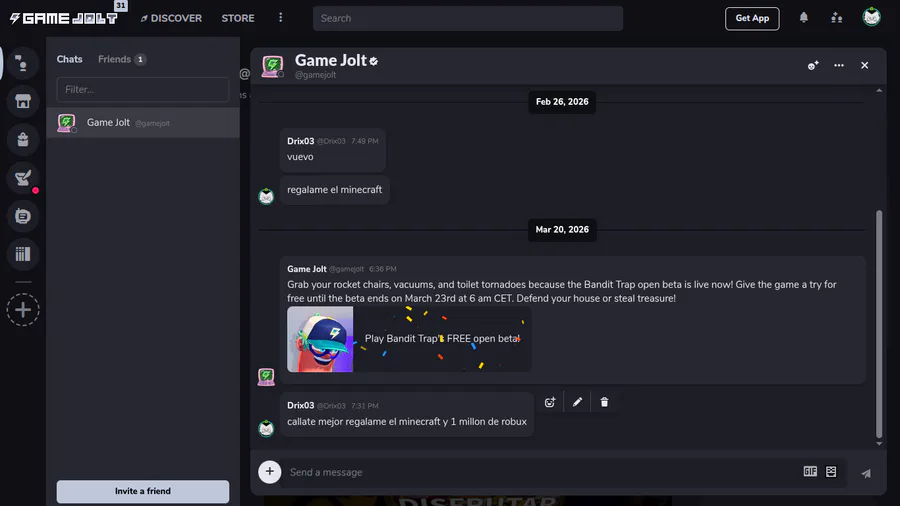The height and width of the screenshot is (506, 900).
Task: Click the send message arrow
Action: [x=866, y=473]
